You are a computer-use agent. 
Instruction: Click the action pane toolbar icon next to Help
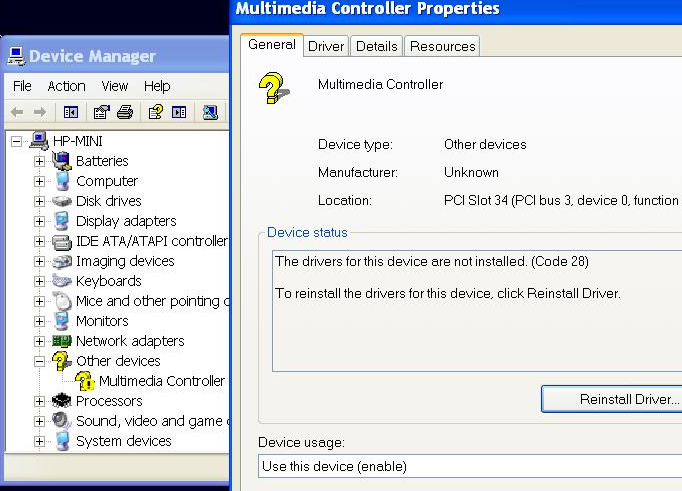tap(179, 112)
